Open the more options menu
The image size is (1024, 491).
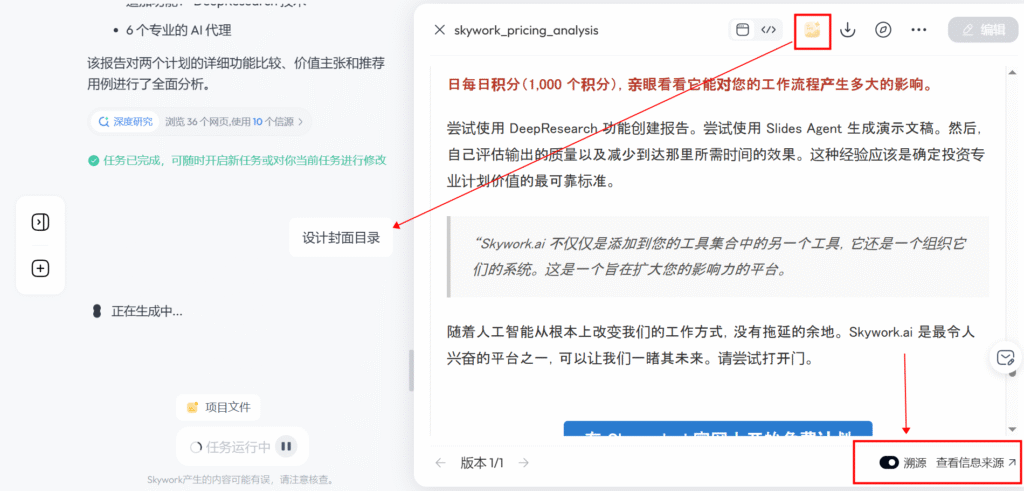[x=919, y=30]
